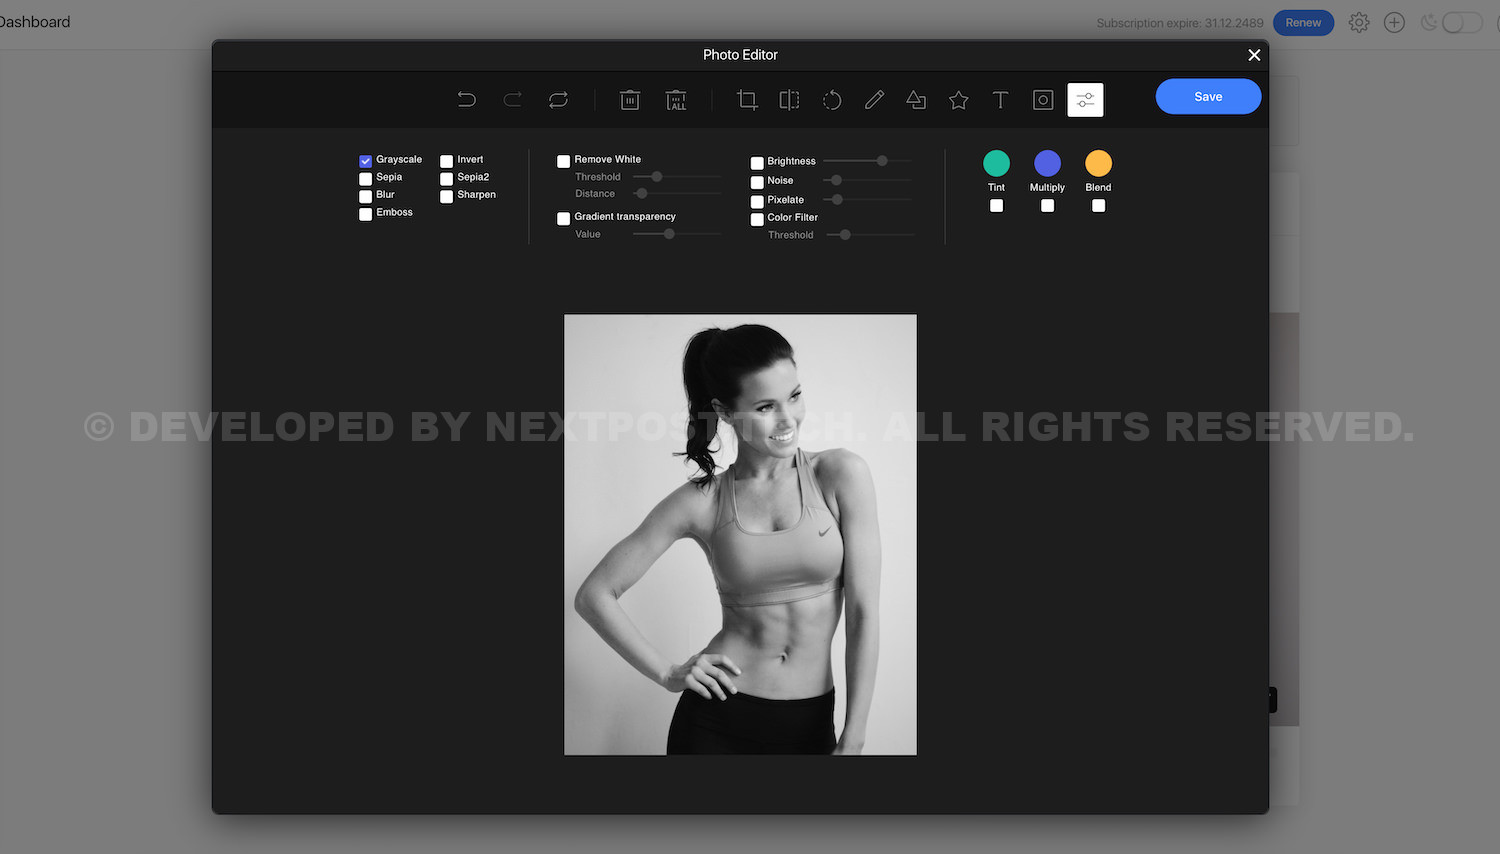The image size is (1500, 854).
Task: Click the Save button
Action: [1208, 96]
